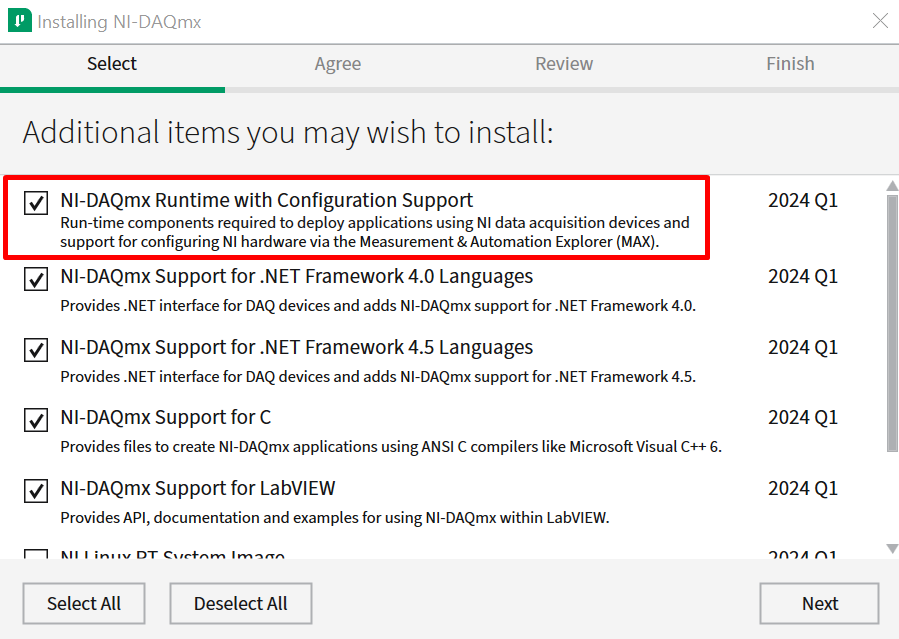Toggle .NET Framework 4.5 Languages support checkbox
The width and height of the screenshot is (899, 639).
pyautogui.click(x=36, y=350)
